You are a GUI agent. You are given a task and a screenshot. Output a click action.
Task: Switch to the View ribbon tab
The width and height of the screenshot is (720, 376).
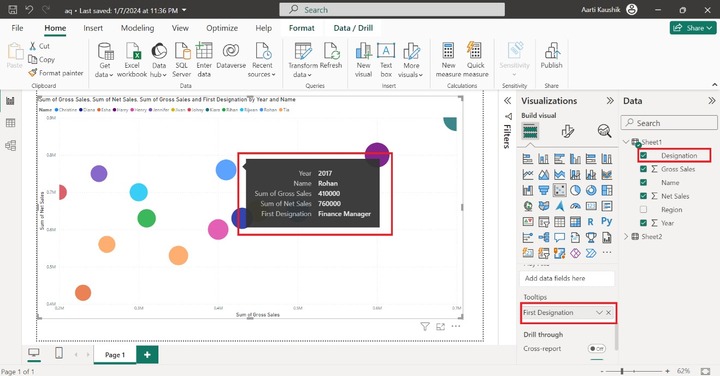click(180, 28)
